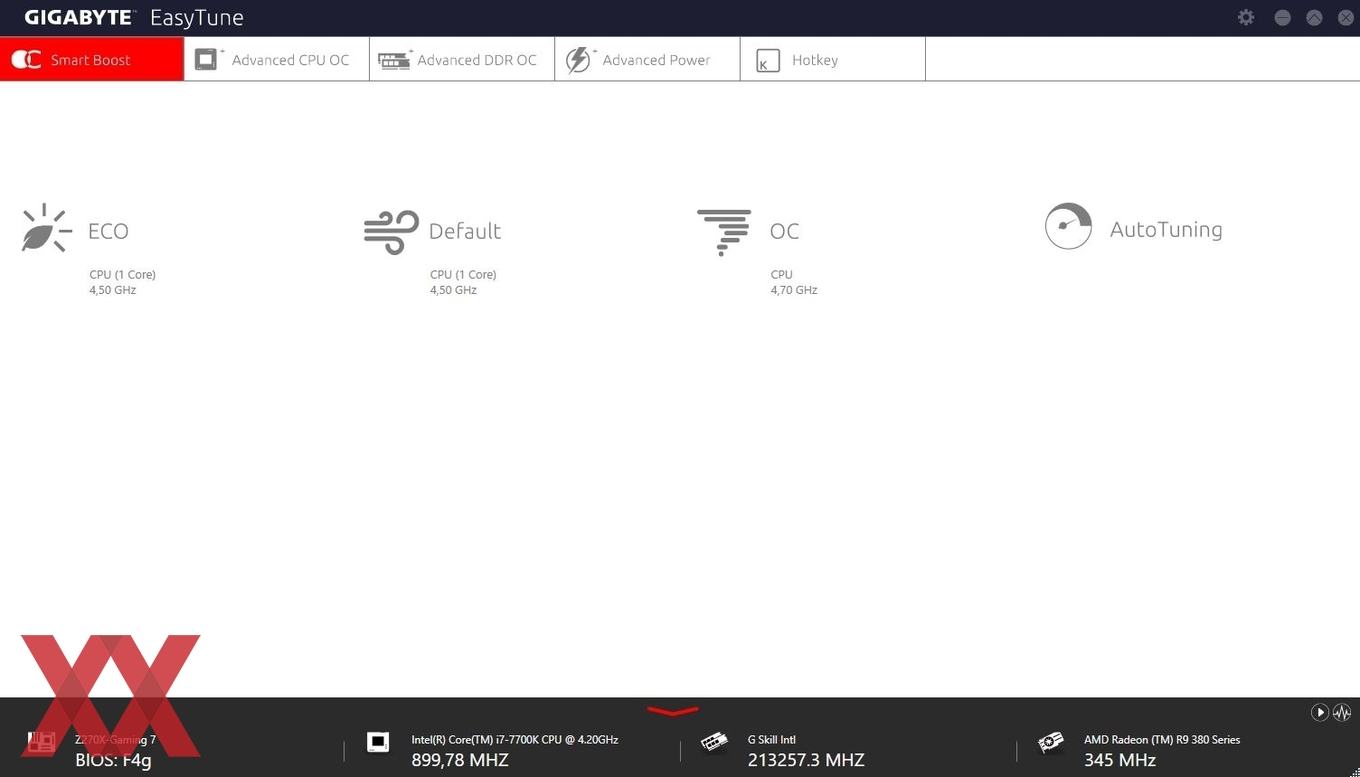
Task: Select the OC tornado icon
Action: click(724, 232)
